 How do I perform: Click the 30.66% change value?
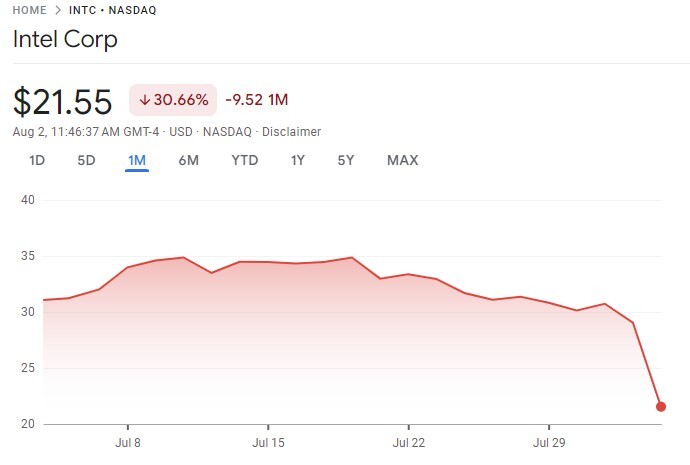click(180, 100)
